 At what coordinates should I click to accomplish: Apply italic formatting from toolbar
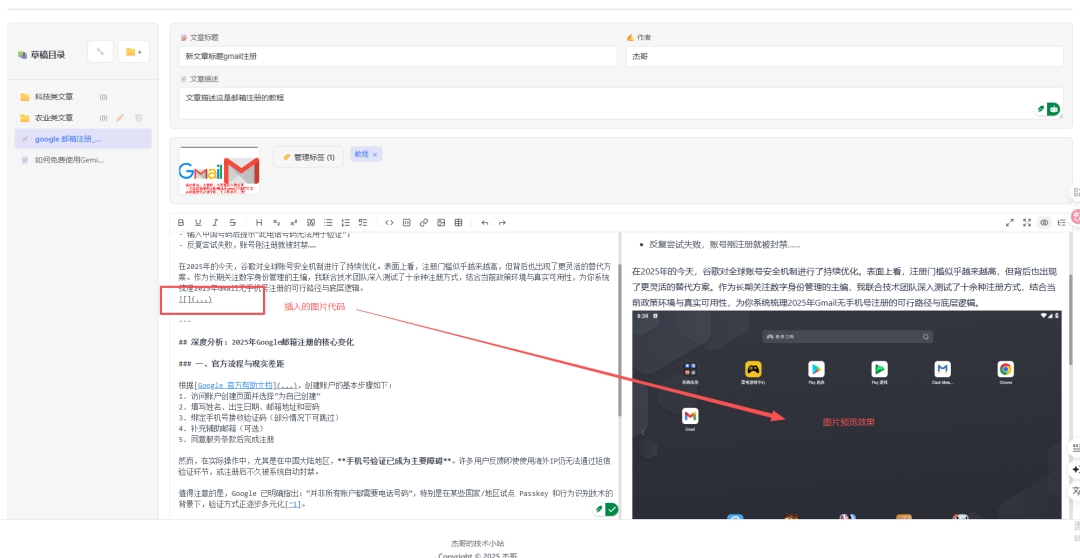click(215, 223)
